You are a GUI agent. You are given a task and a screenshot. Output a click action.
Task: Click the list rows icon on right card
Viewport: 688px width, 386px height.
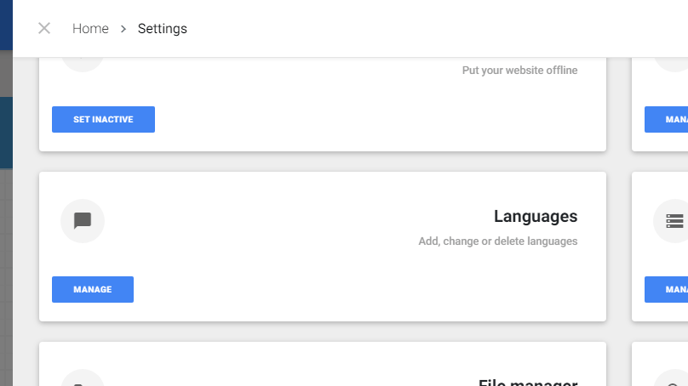point(674,221)
